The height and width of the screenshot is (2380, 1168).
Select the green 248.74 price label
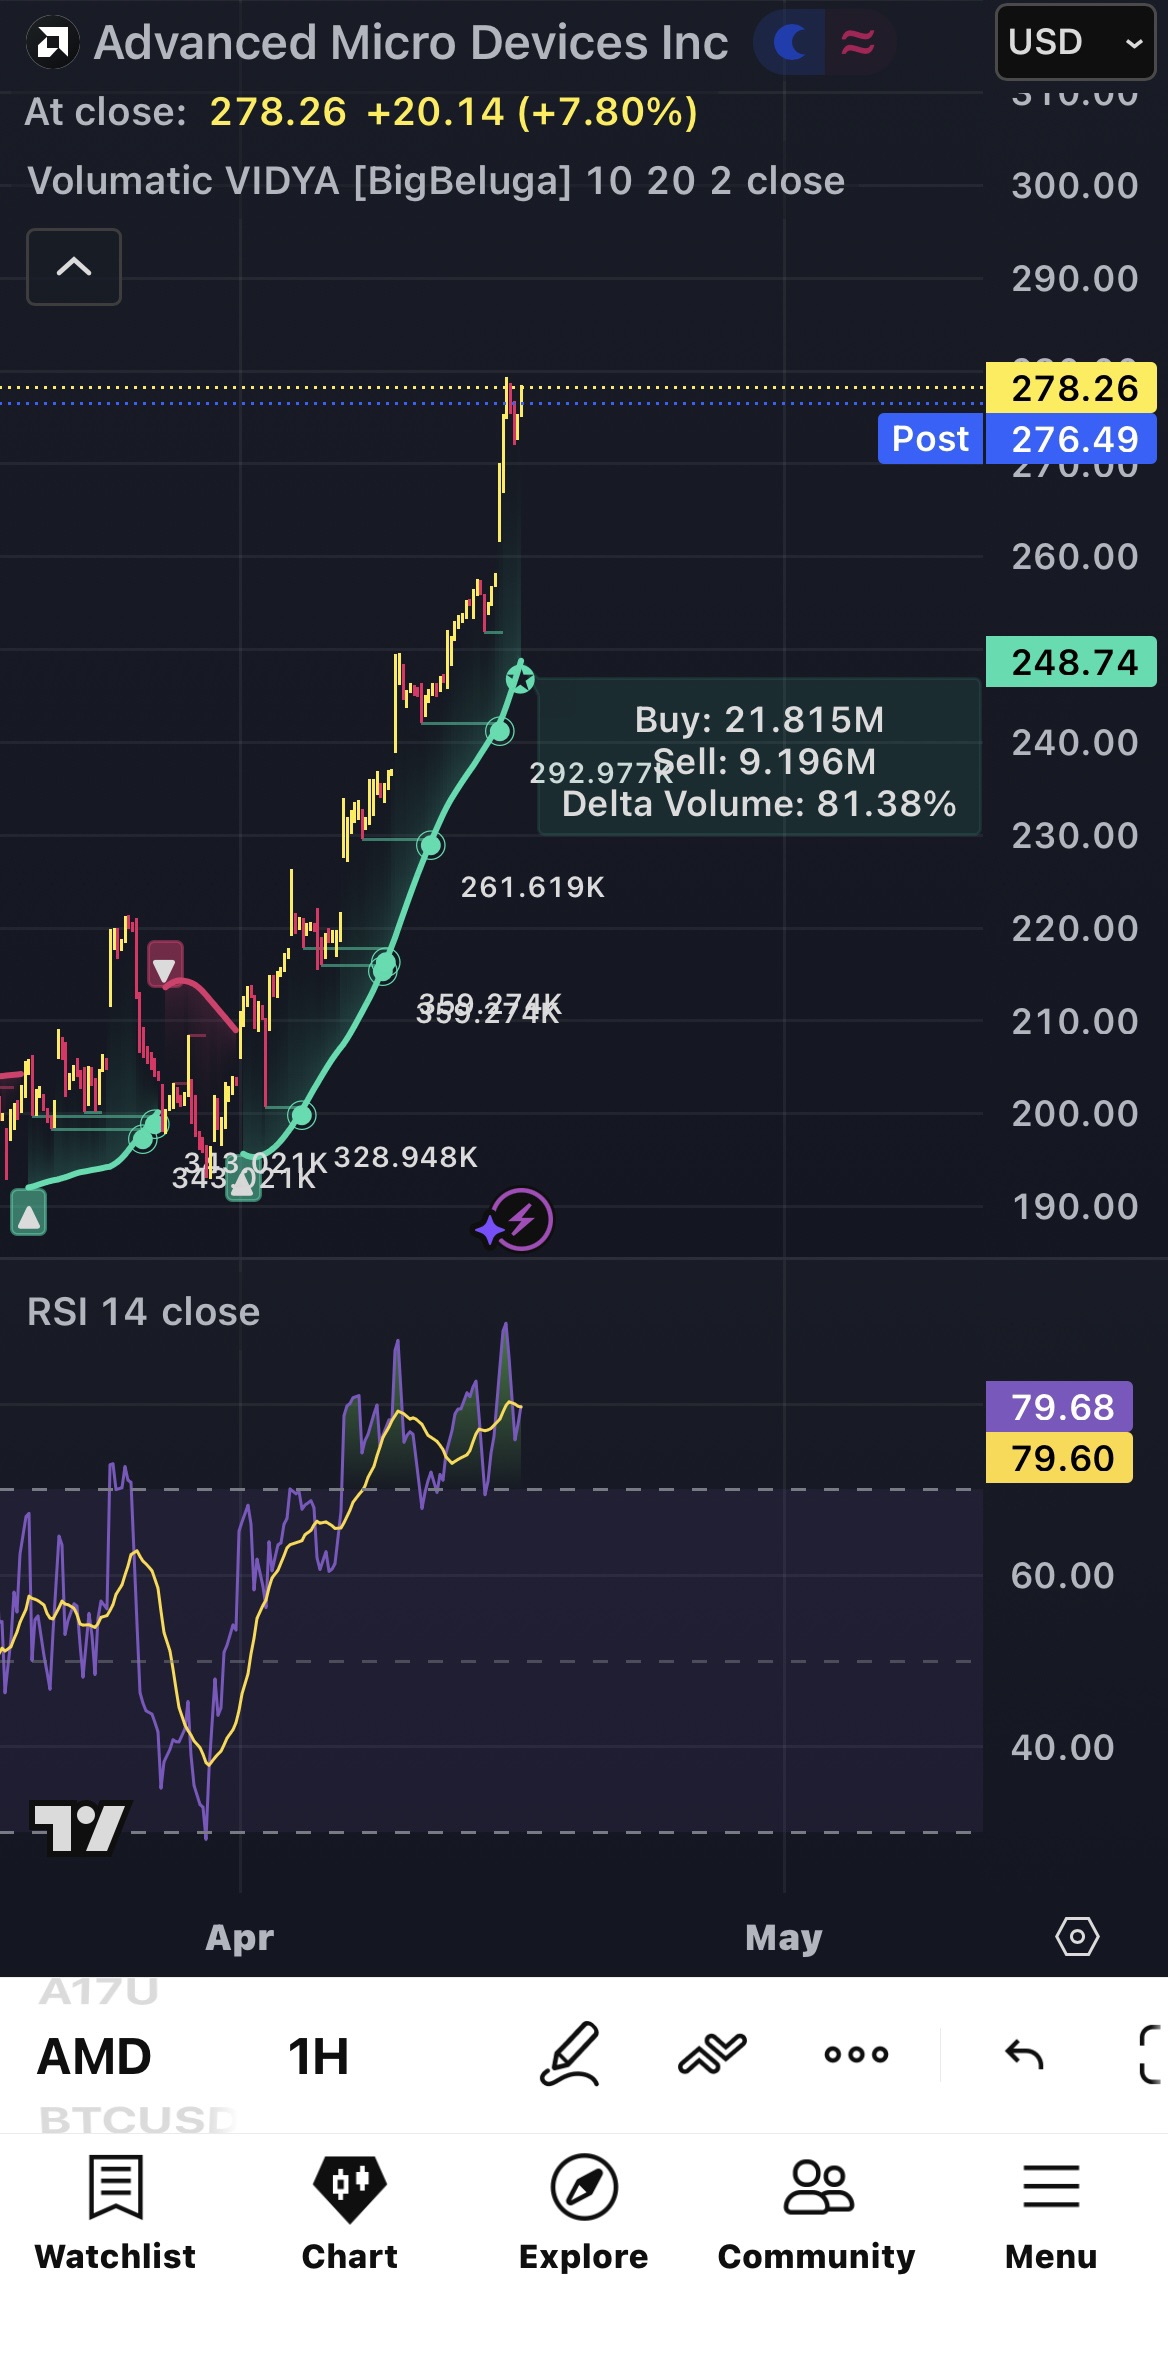[1071, 662]
